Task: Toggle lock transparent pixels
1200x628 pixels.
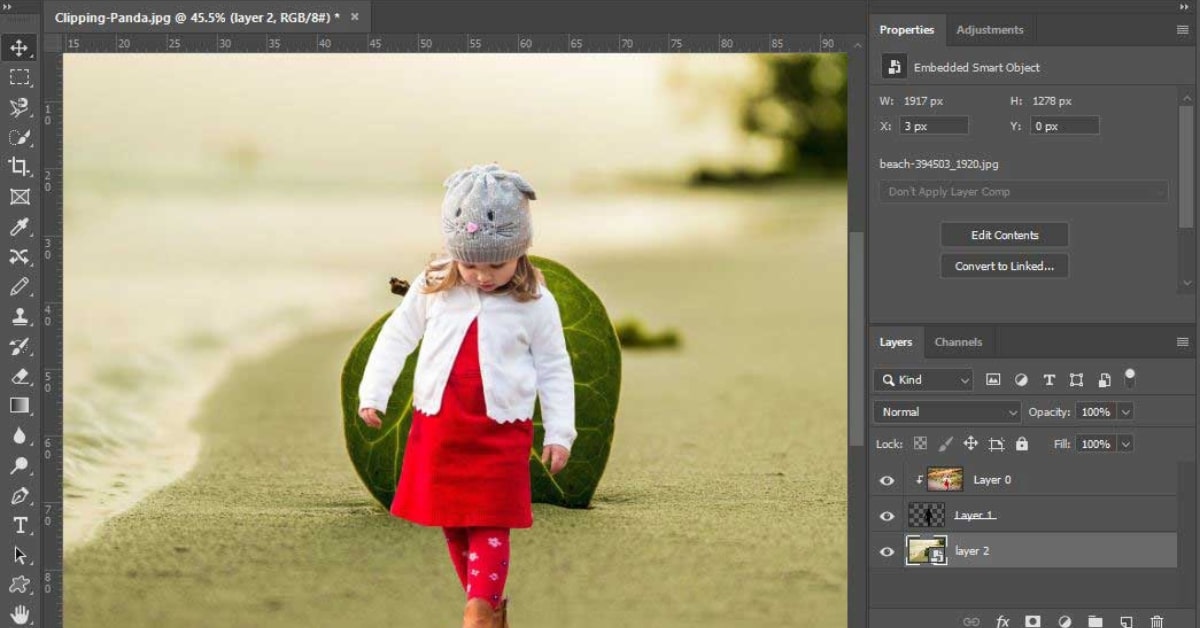Action: 920,443
